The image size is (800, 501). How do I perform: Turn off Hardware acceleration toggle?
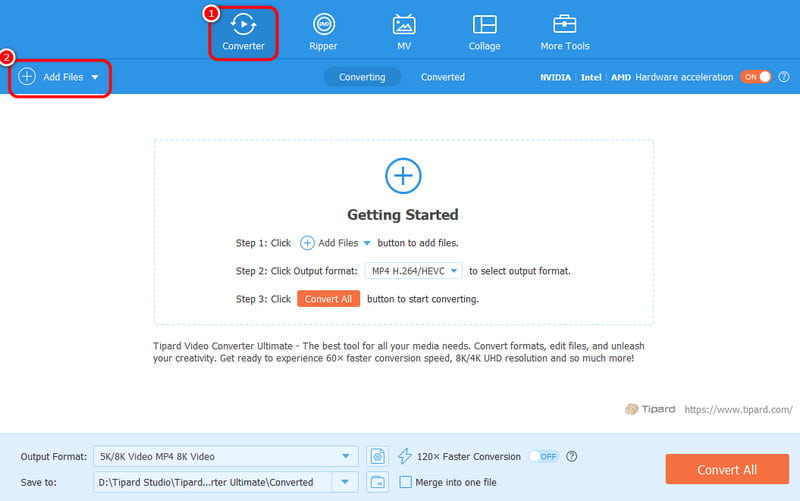pos(756,77)
